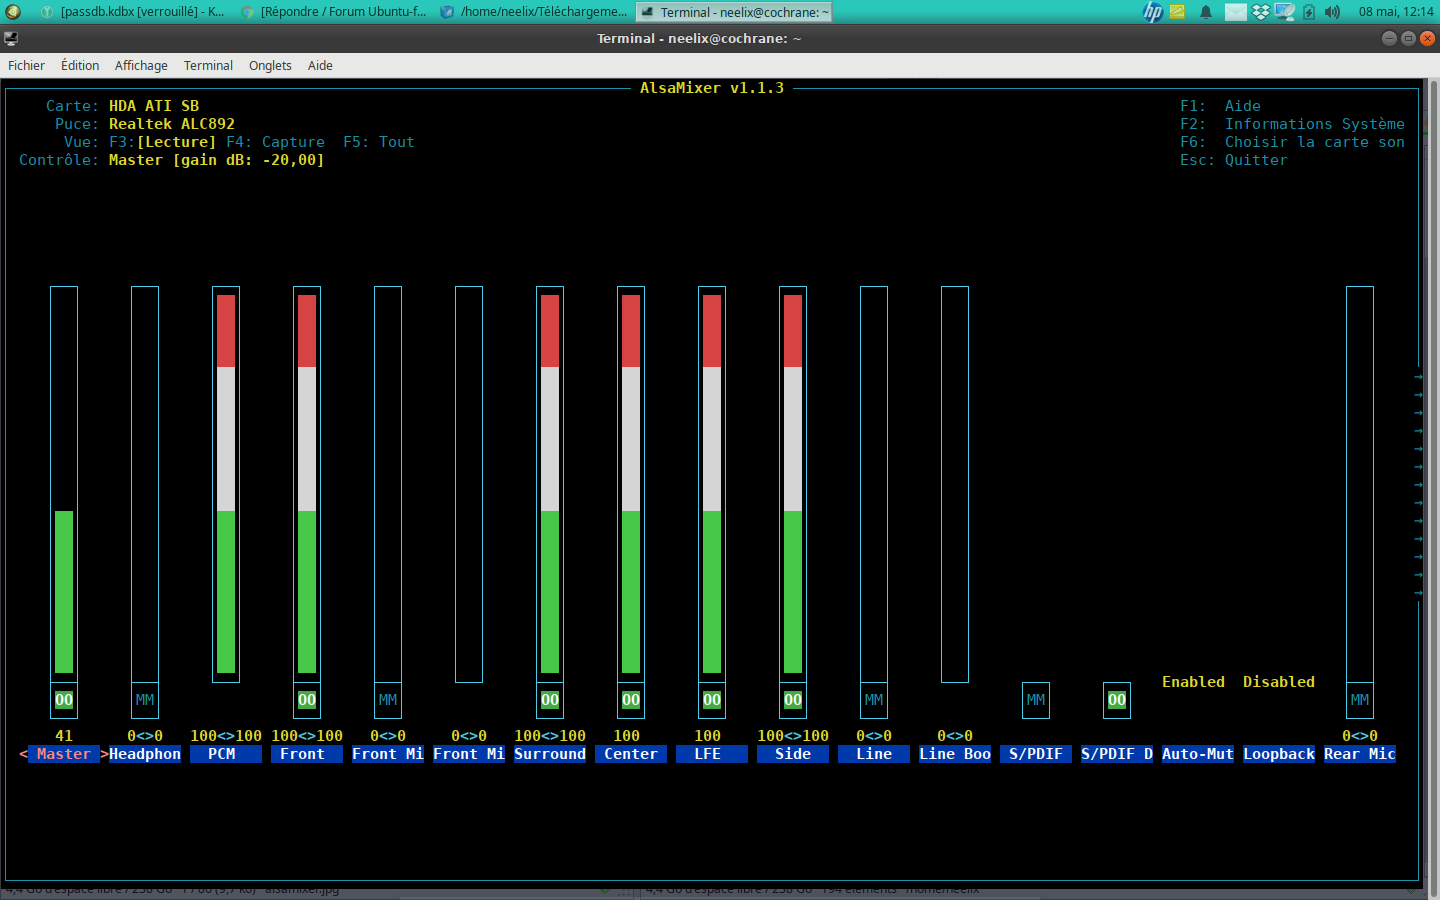1440x900 pixels.
Task: Toggle mute box of S/PDIF channel
Action: [x=1036, y=700]
